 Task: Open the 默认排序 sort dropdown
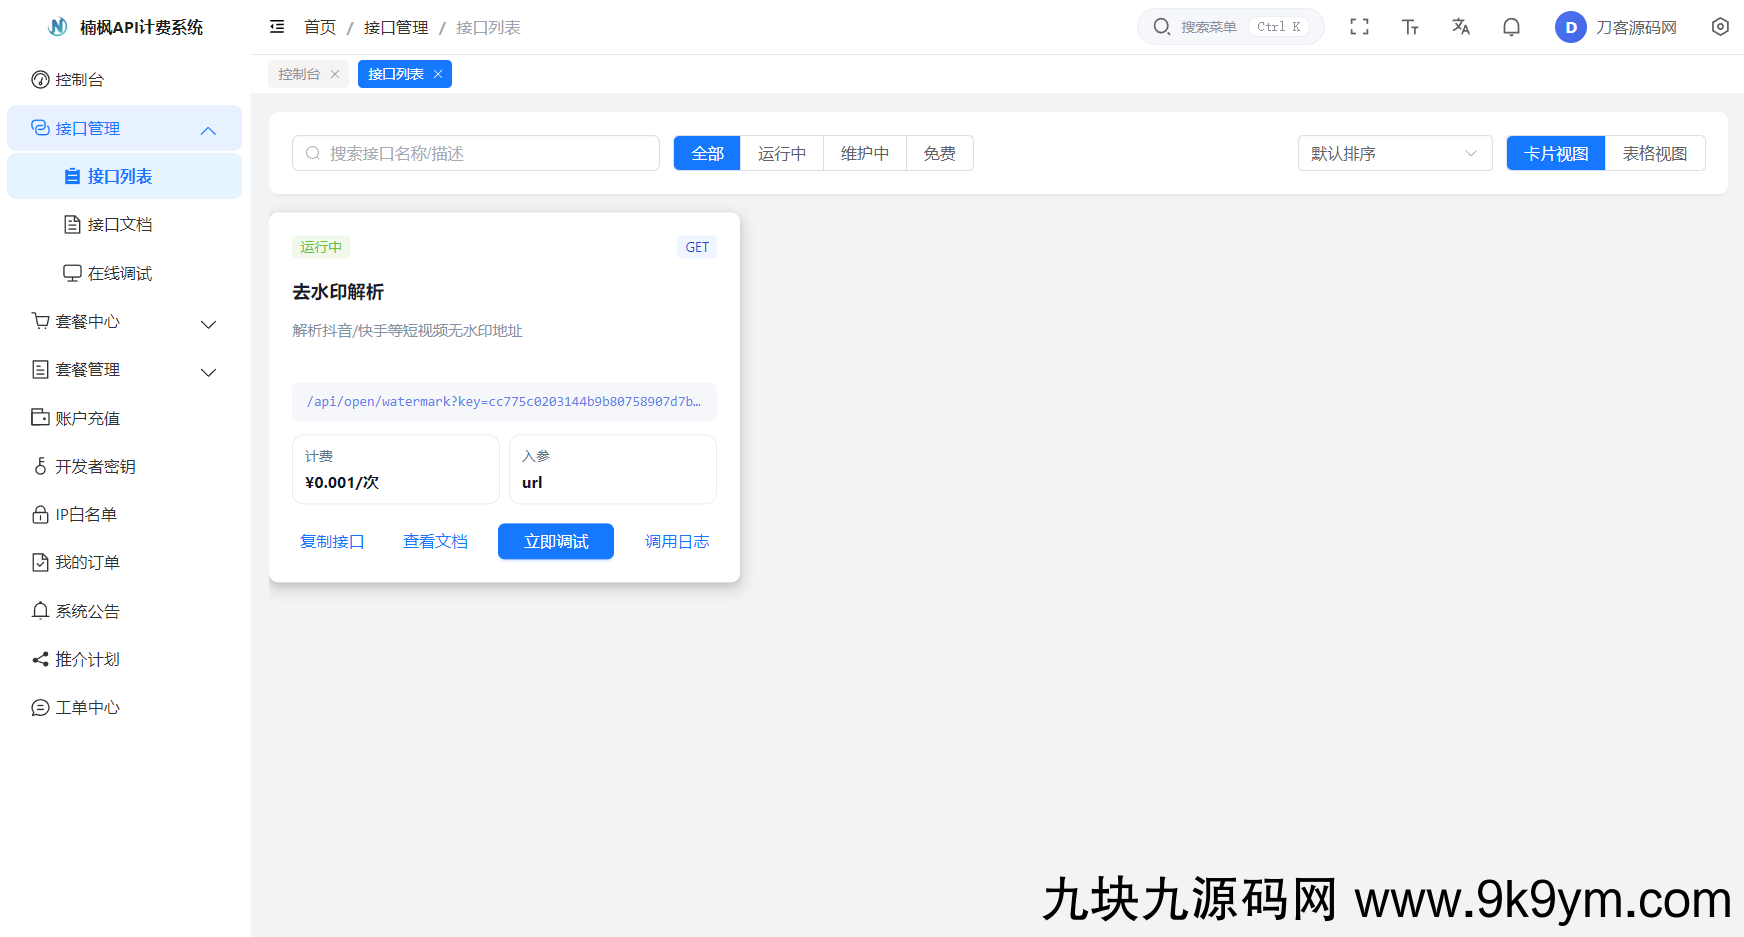1394,153
